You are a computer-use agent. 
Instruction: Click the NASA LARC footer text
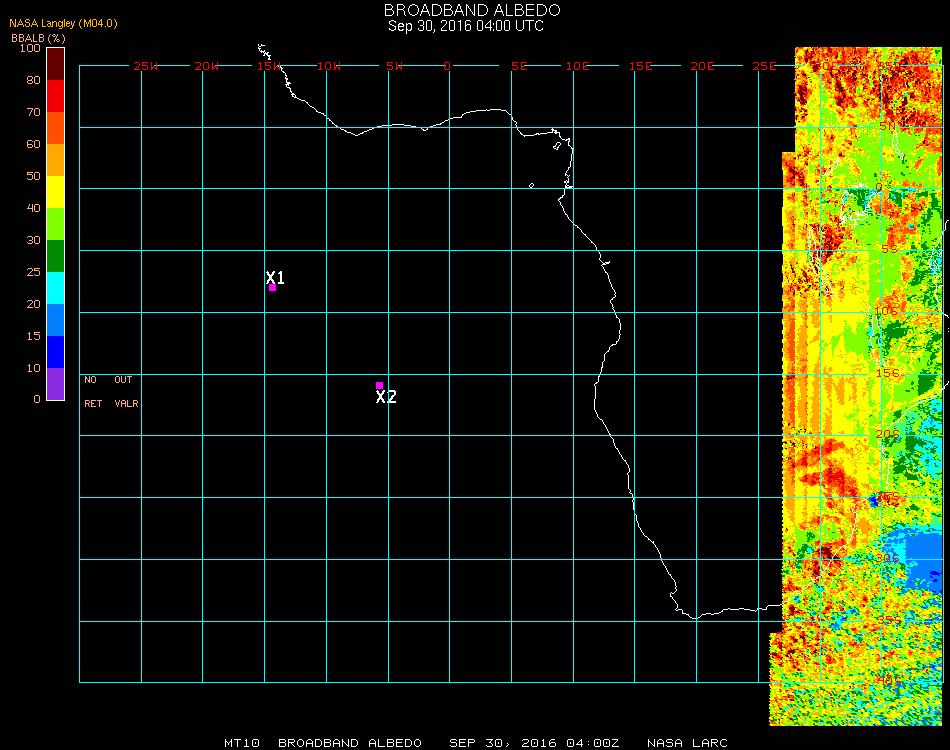pos(687,743)
